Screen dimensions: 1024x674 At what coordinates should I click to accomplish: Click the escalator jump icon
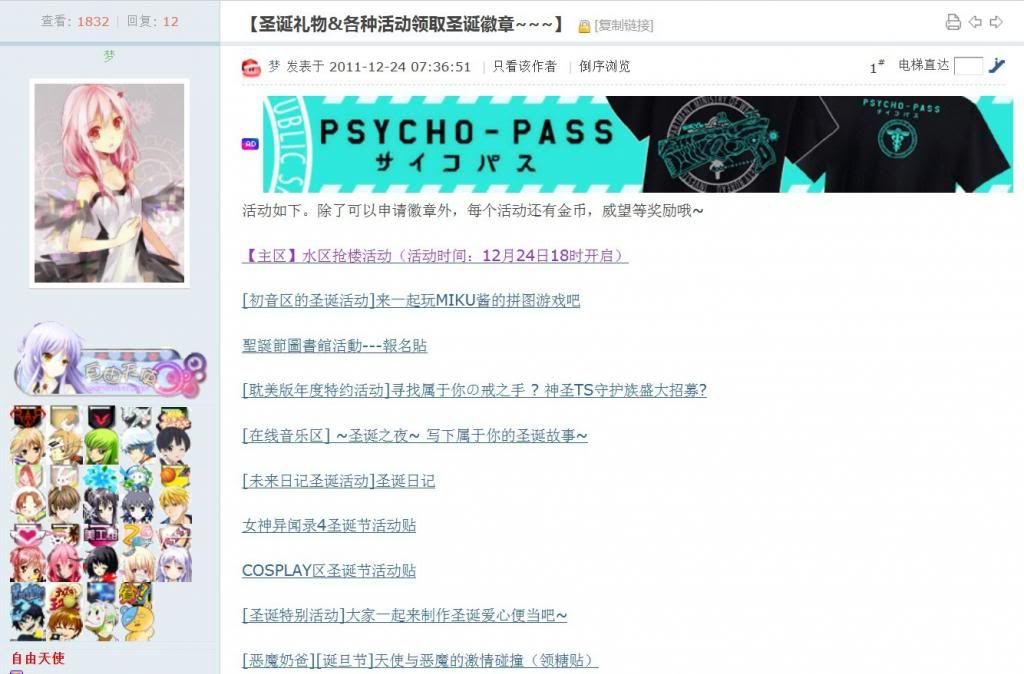coord(997,66)
